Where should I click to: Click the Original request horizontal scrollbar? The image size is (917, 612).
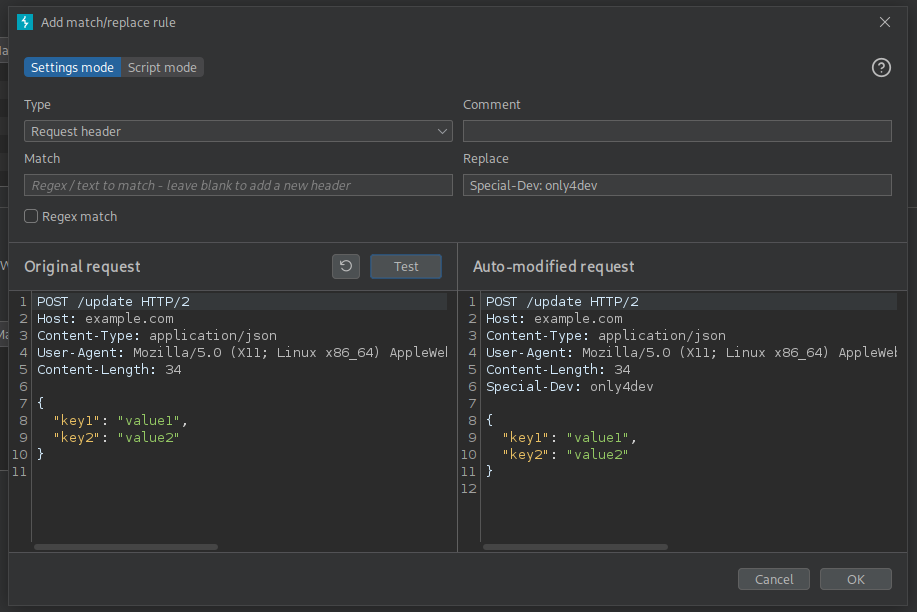point(126,547)
